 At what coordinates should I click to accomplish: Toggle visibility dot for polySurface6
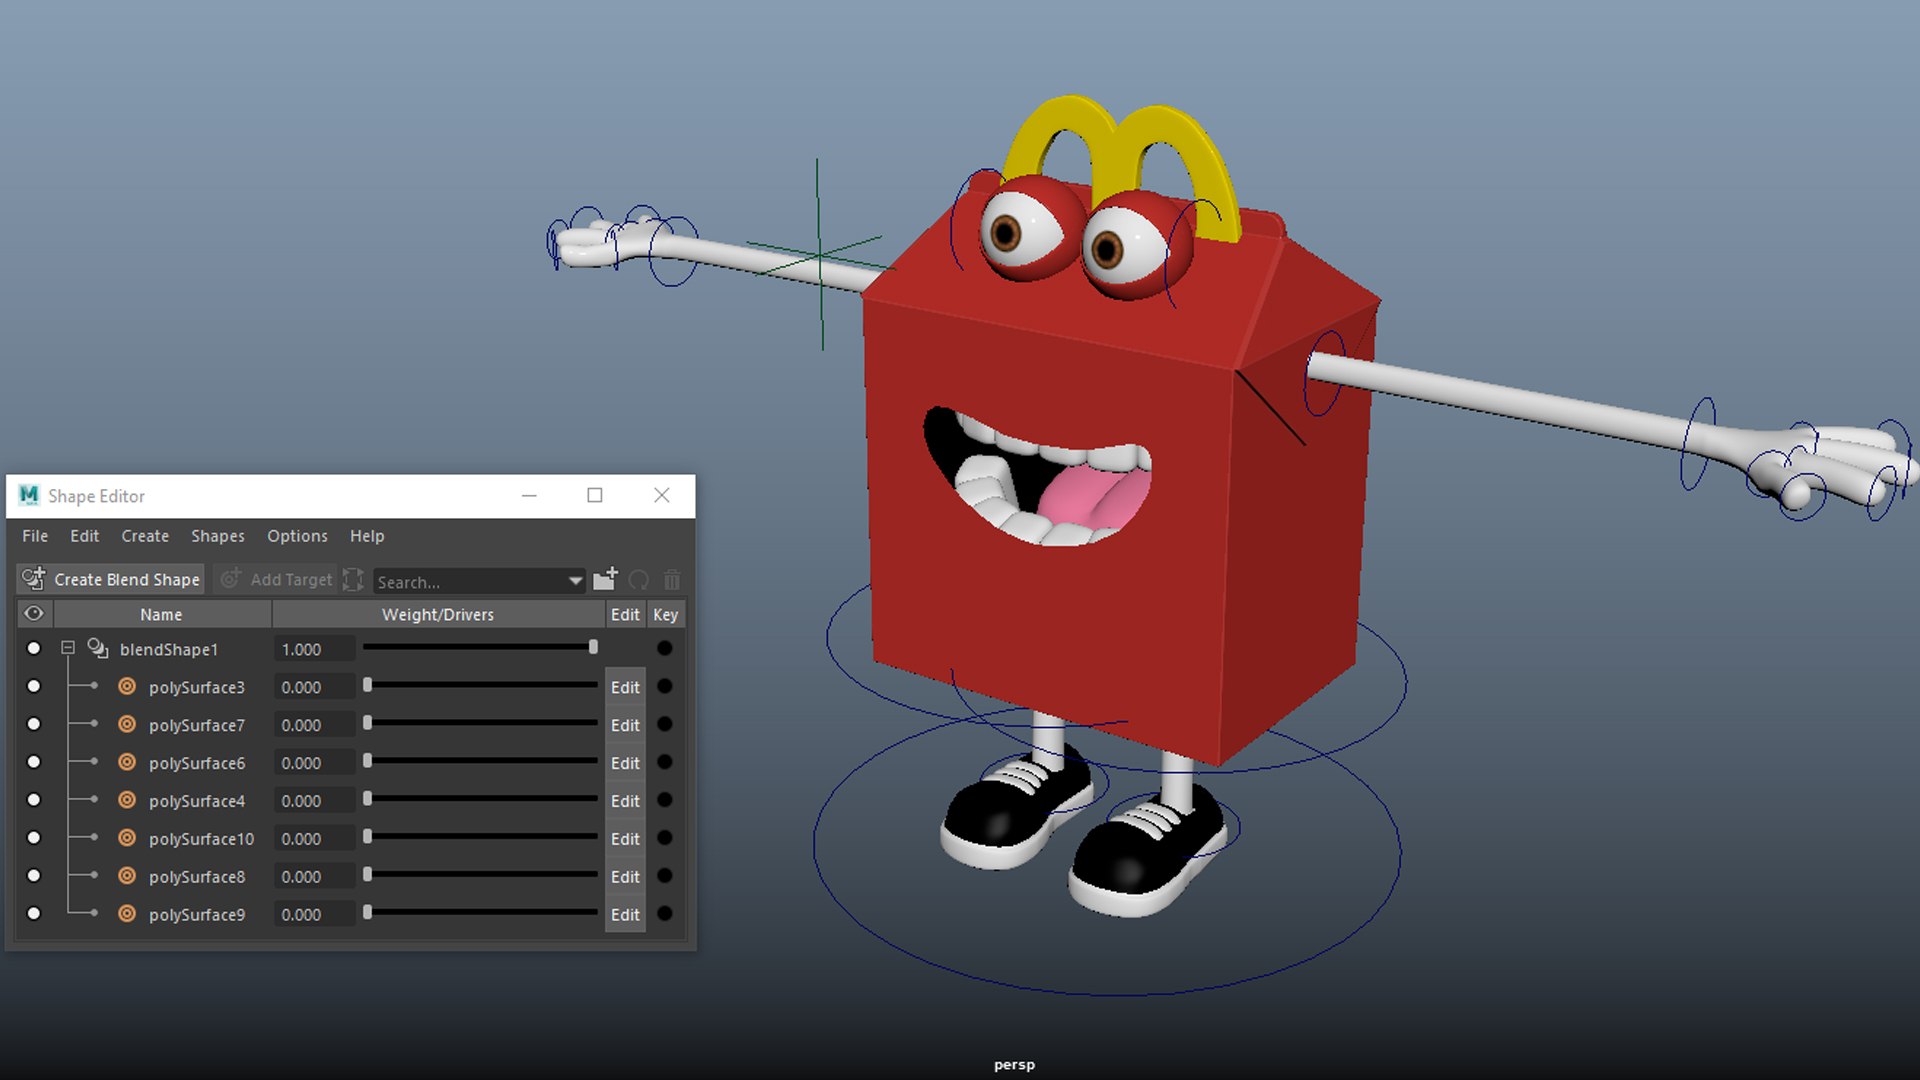pos(34,762)
